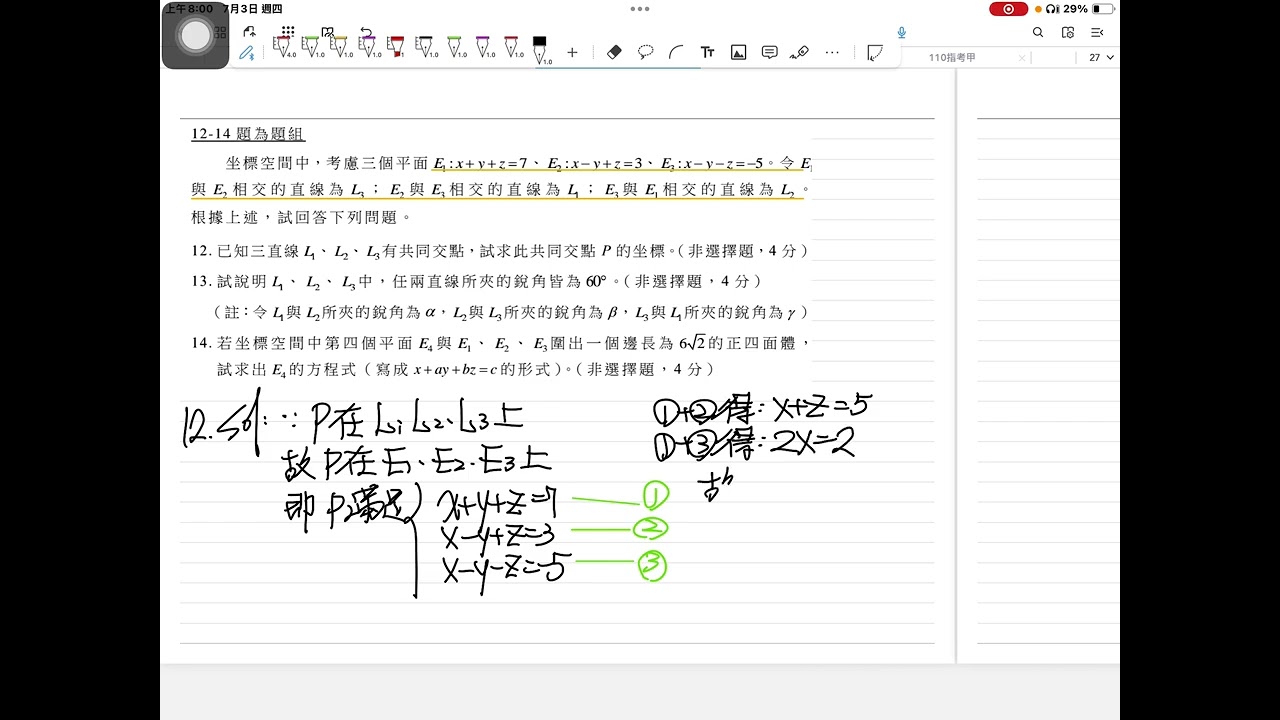
Task: Open the nine-dot grid view icon
Action: [288, 32]
